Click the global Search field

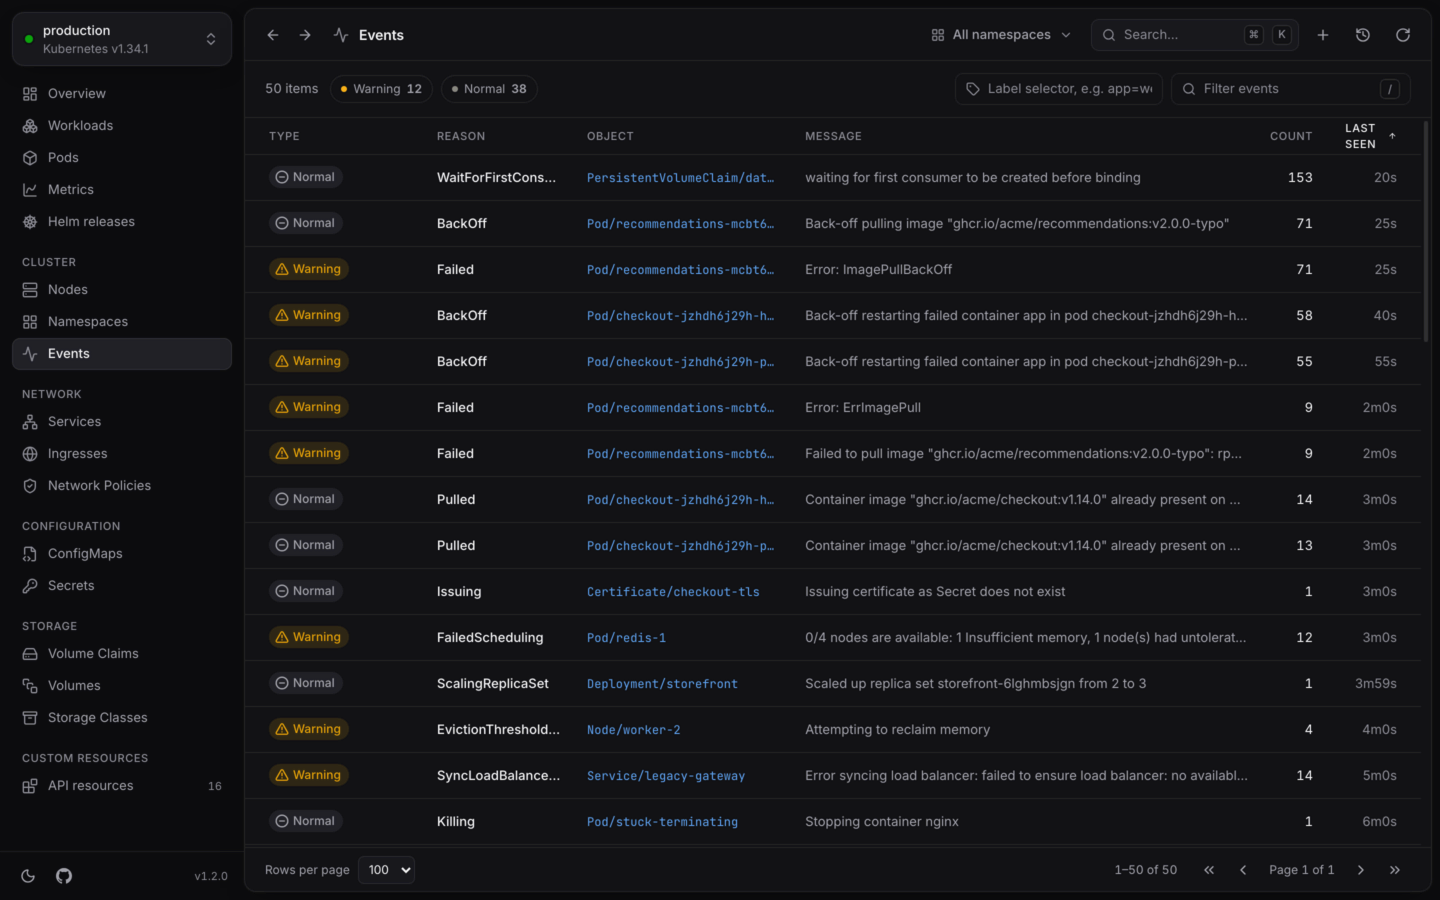(1195, 35)
